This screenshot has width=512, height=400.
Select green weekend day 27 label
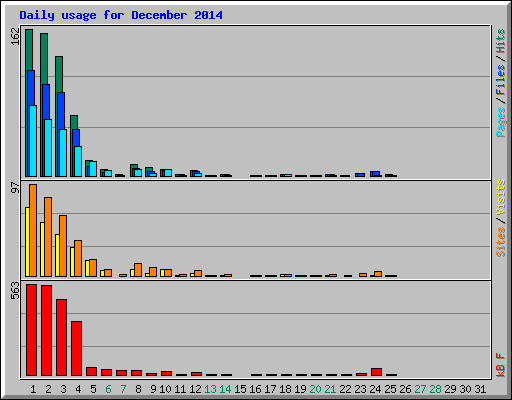[420, 389]
